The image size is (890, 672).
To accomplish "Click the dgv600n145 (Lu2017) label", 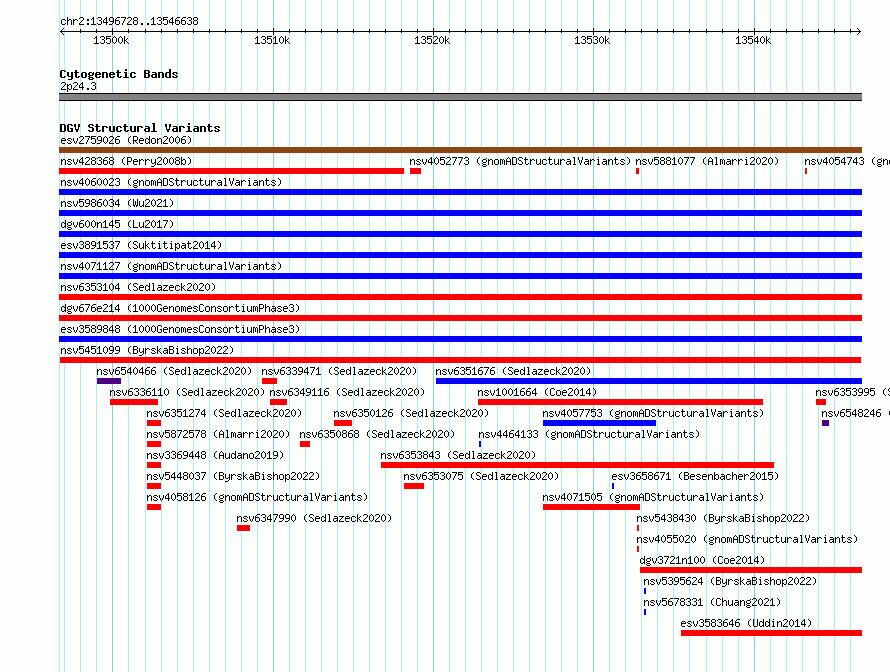I will [117, 224].
